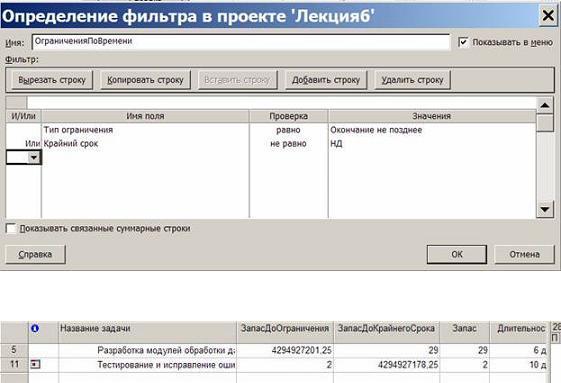The image size is (561, 383).
Task: Select row header 11 in task table
Action: 14,365
